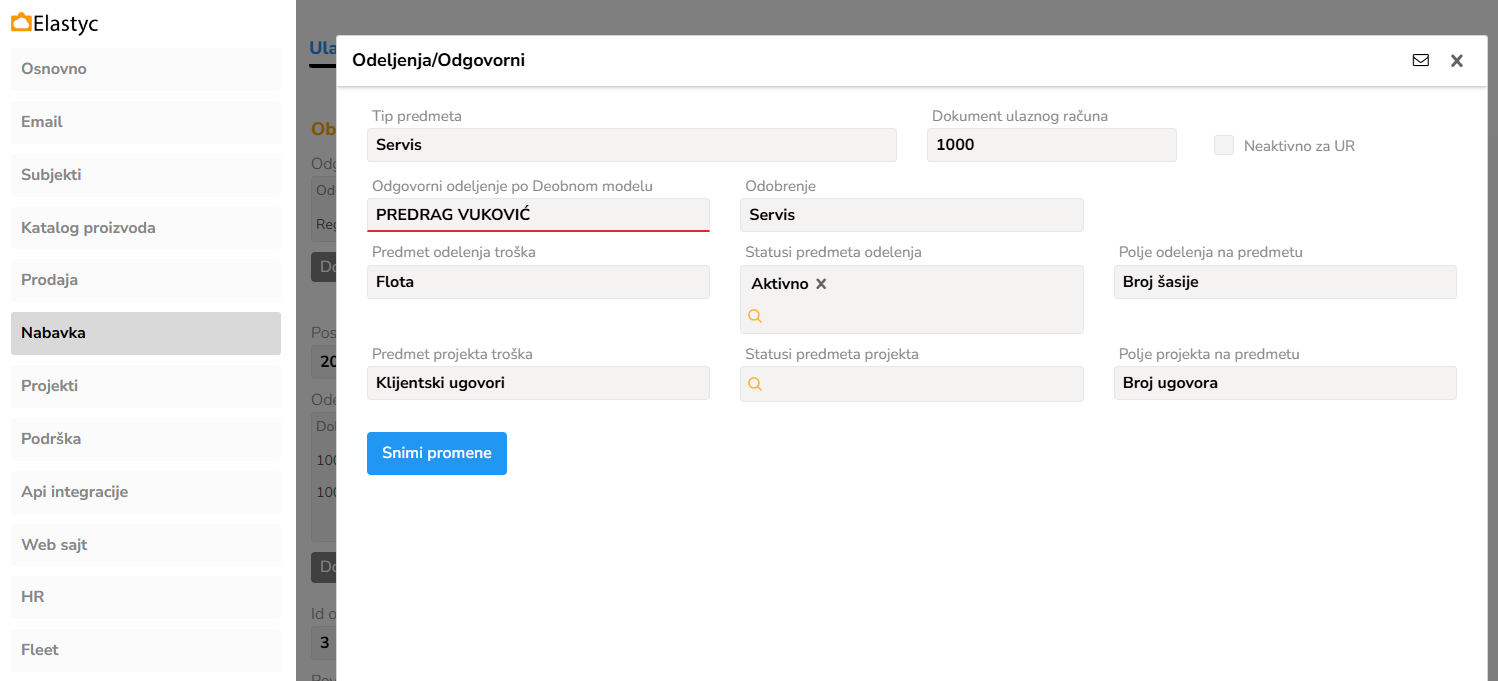Open the Klijentski ugovori field
This screenshot has width=1498, height=681.
(538, 383)
